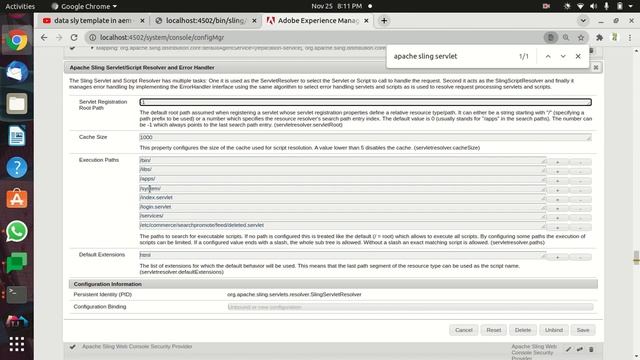Open the Files manager in dock
Screen dimensions: 640x360
17,104
